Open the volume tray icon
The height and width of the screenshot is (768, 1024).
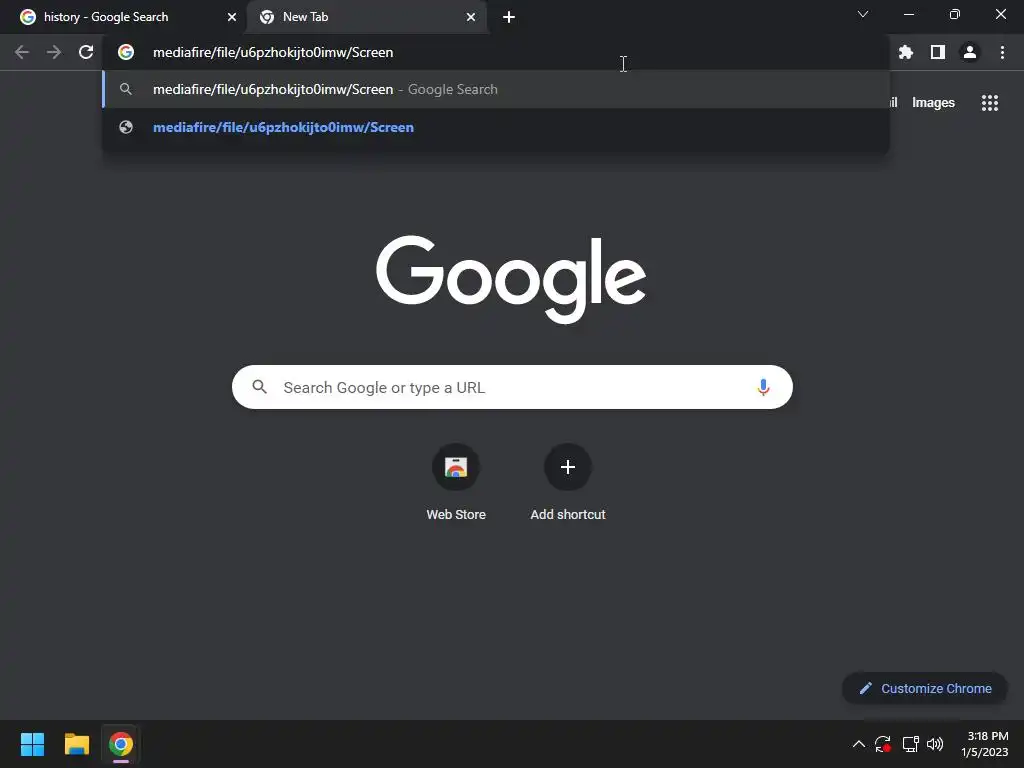(x=935, y=744)
